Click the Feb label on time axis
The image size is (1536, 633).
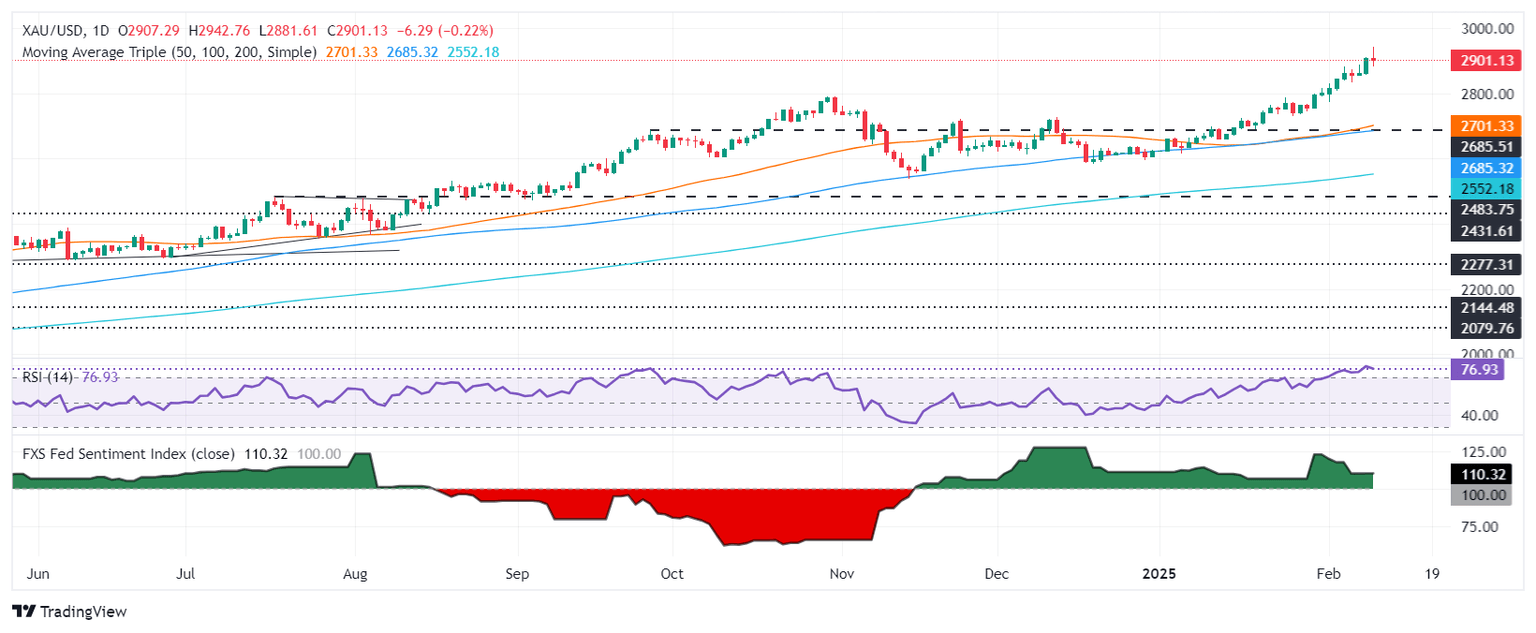pyautogui.click(x=1329, y=574)
